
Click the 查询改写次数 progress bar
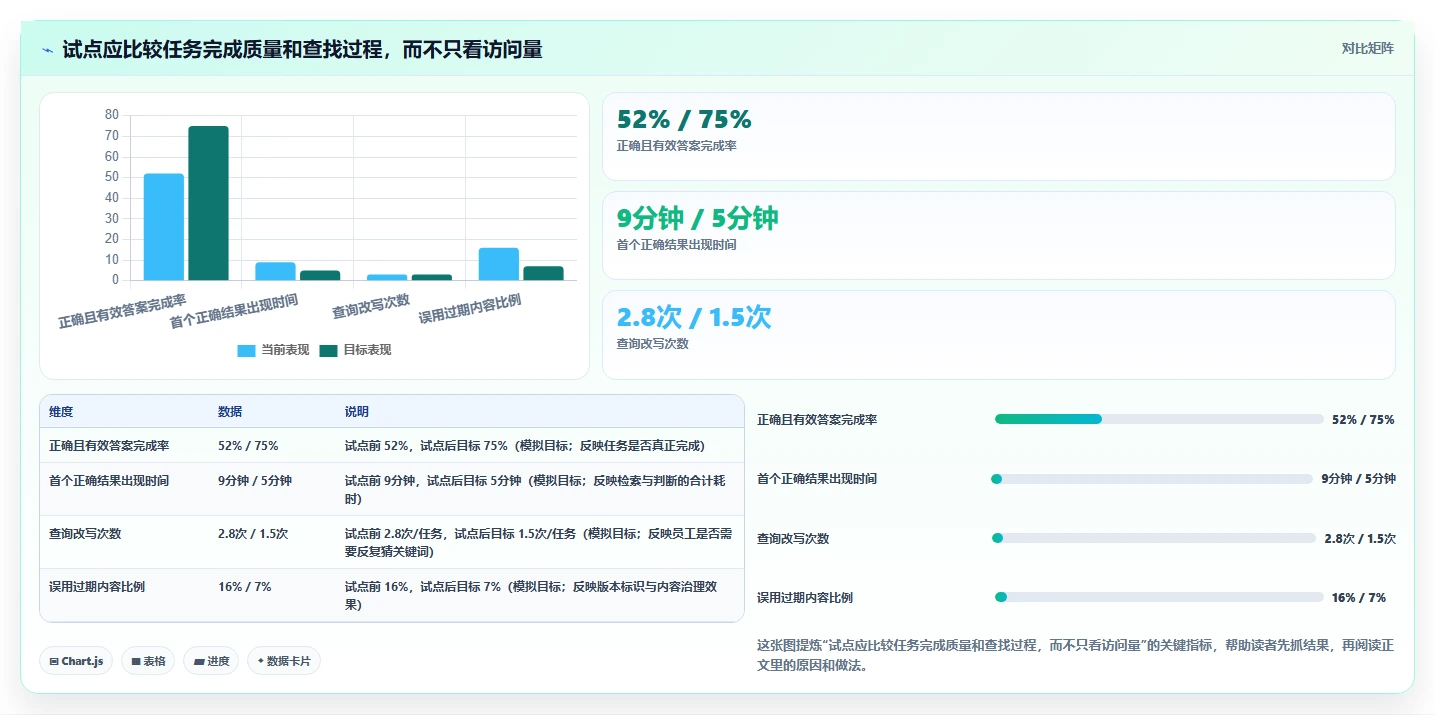1154,538
